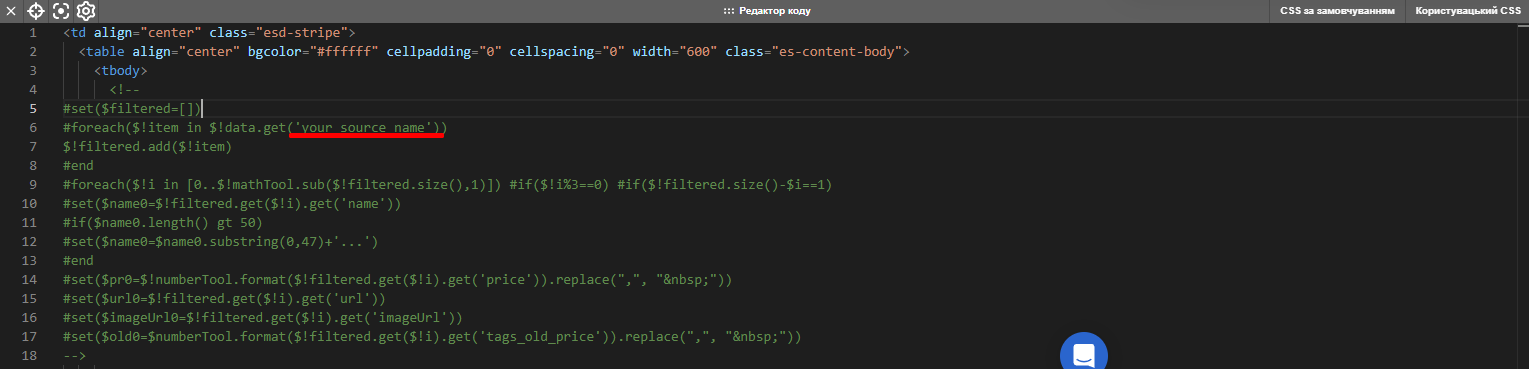
Task: Click the comment closing --> on line 18
Action: click(x=75, y=356)
